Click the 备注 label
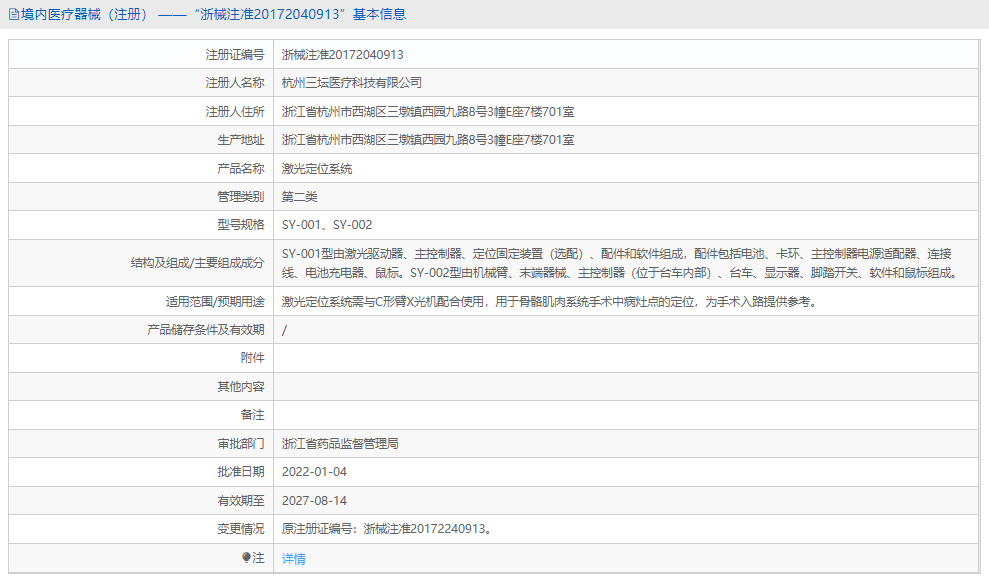Image resolution: width=989 pixels, height=581 pixels. click(252, 415)
